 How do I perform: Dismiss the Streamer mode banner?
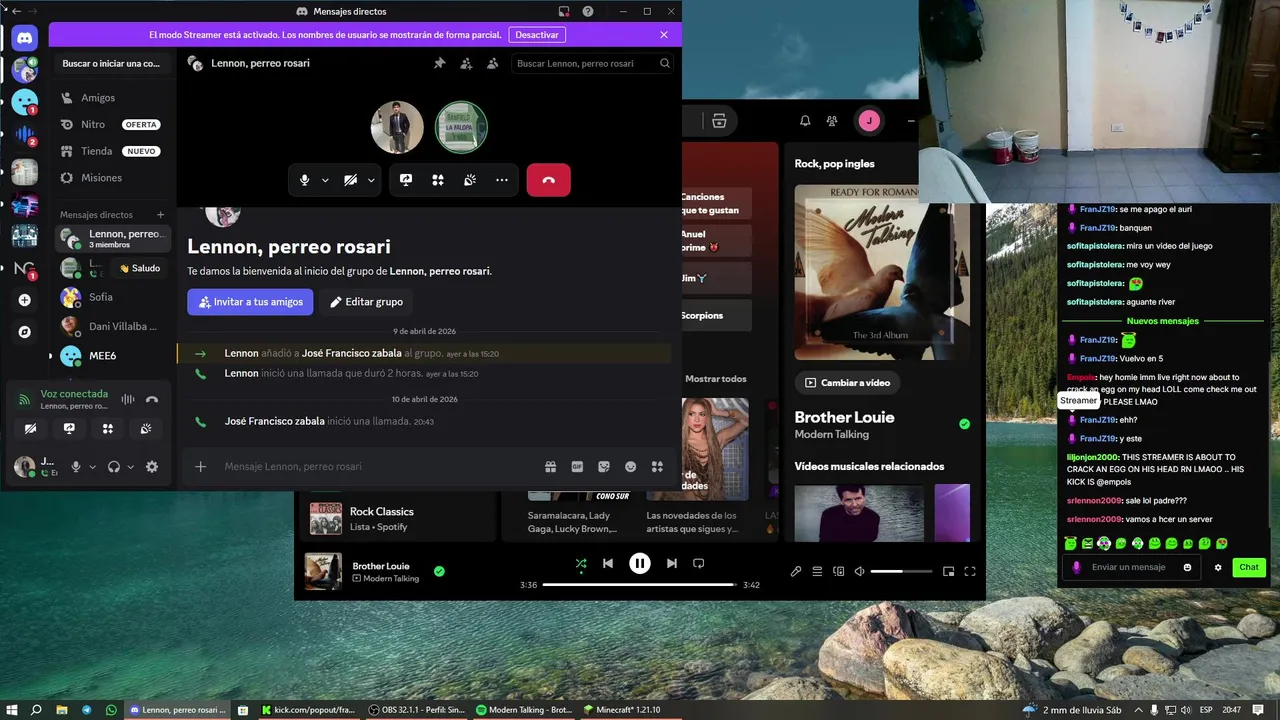664,35
